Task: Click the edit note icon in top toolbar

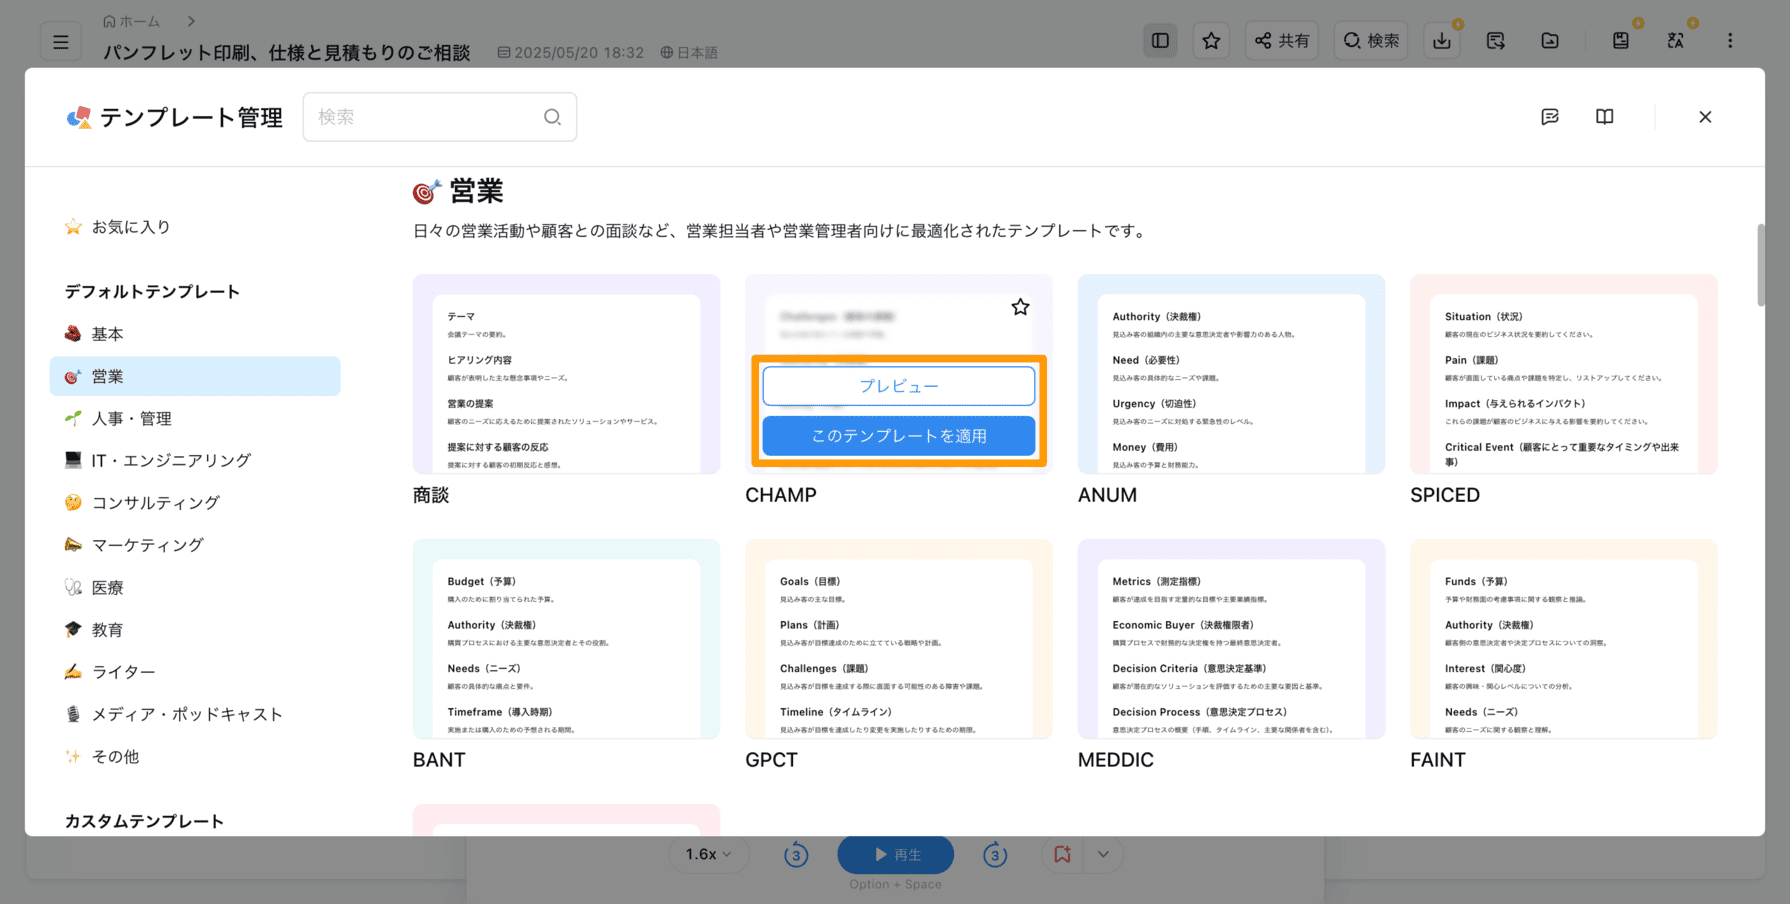Action: 1496,40
